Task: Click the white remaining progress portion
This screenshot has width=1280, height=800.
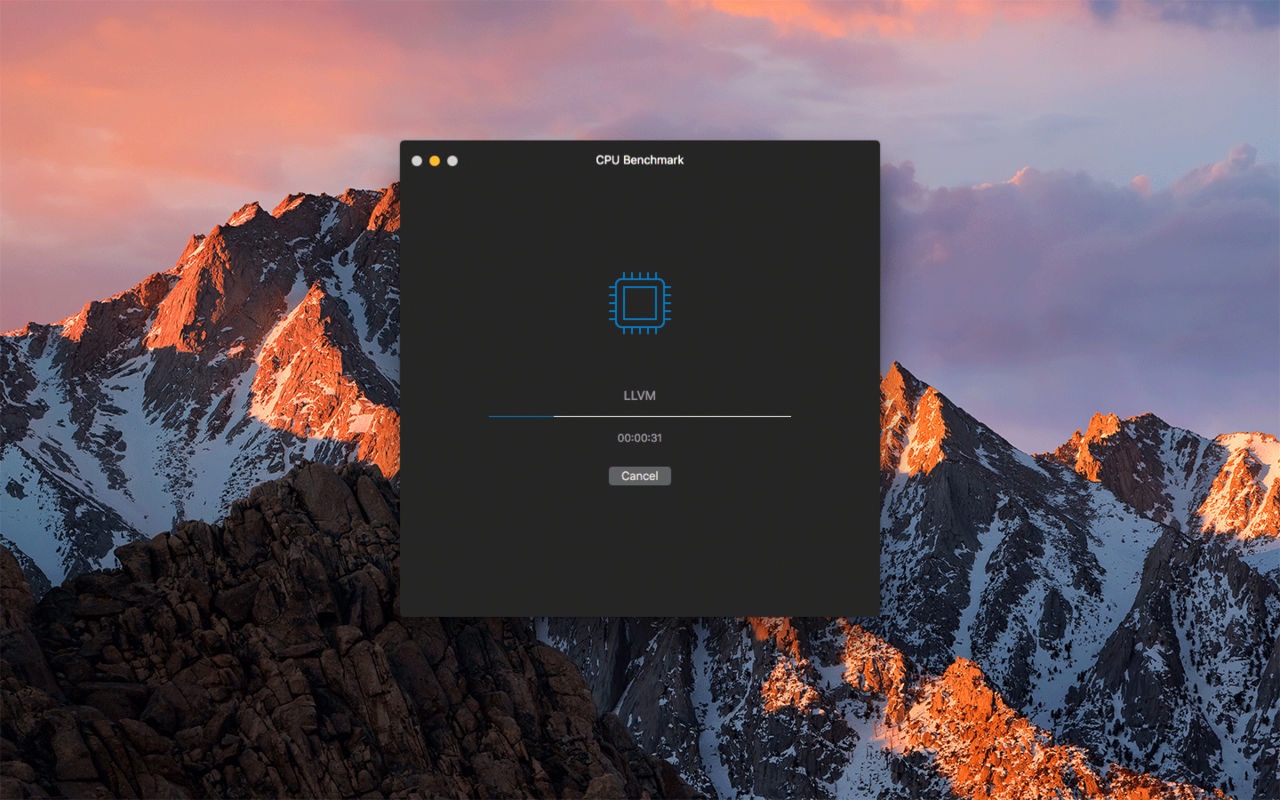Action: point(672,416)
